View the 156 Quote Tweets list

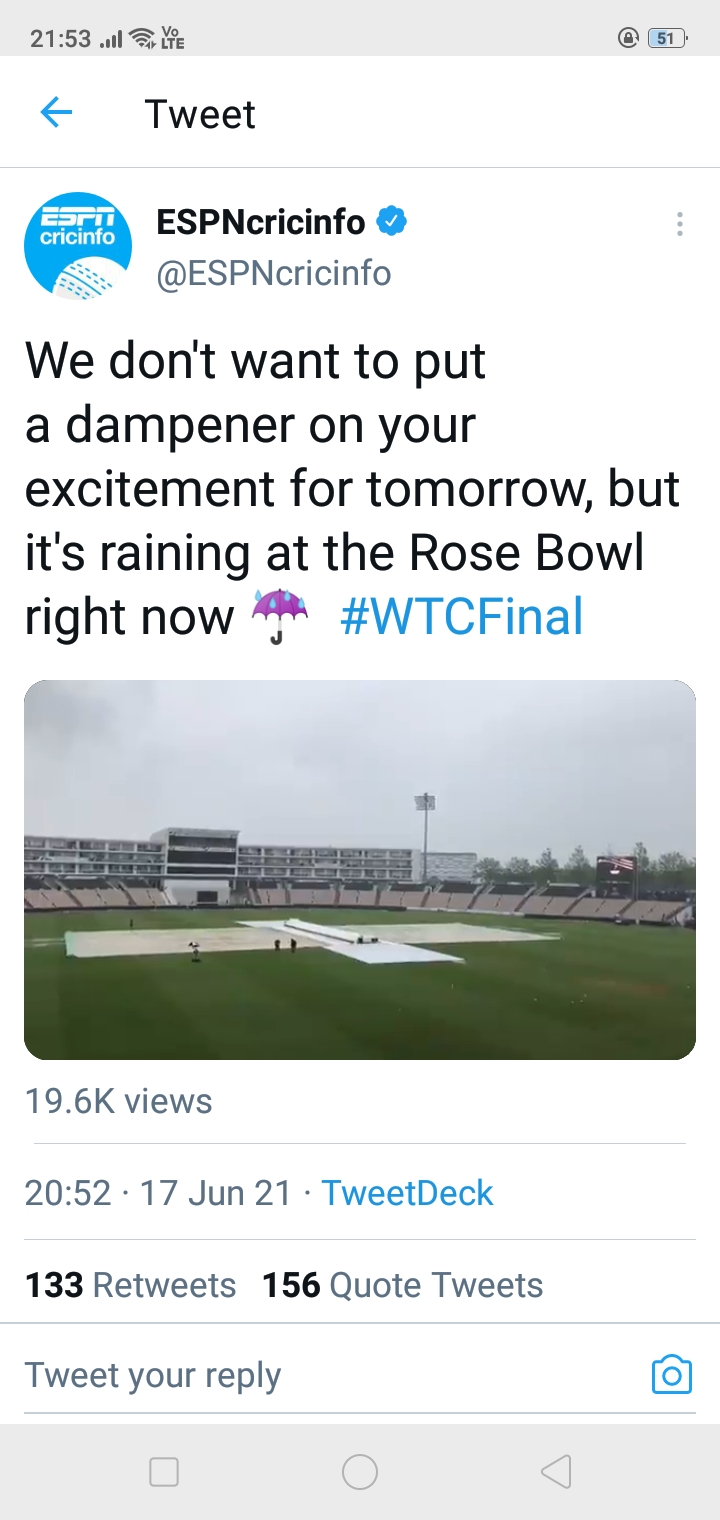tap(402, 1285)
